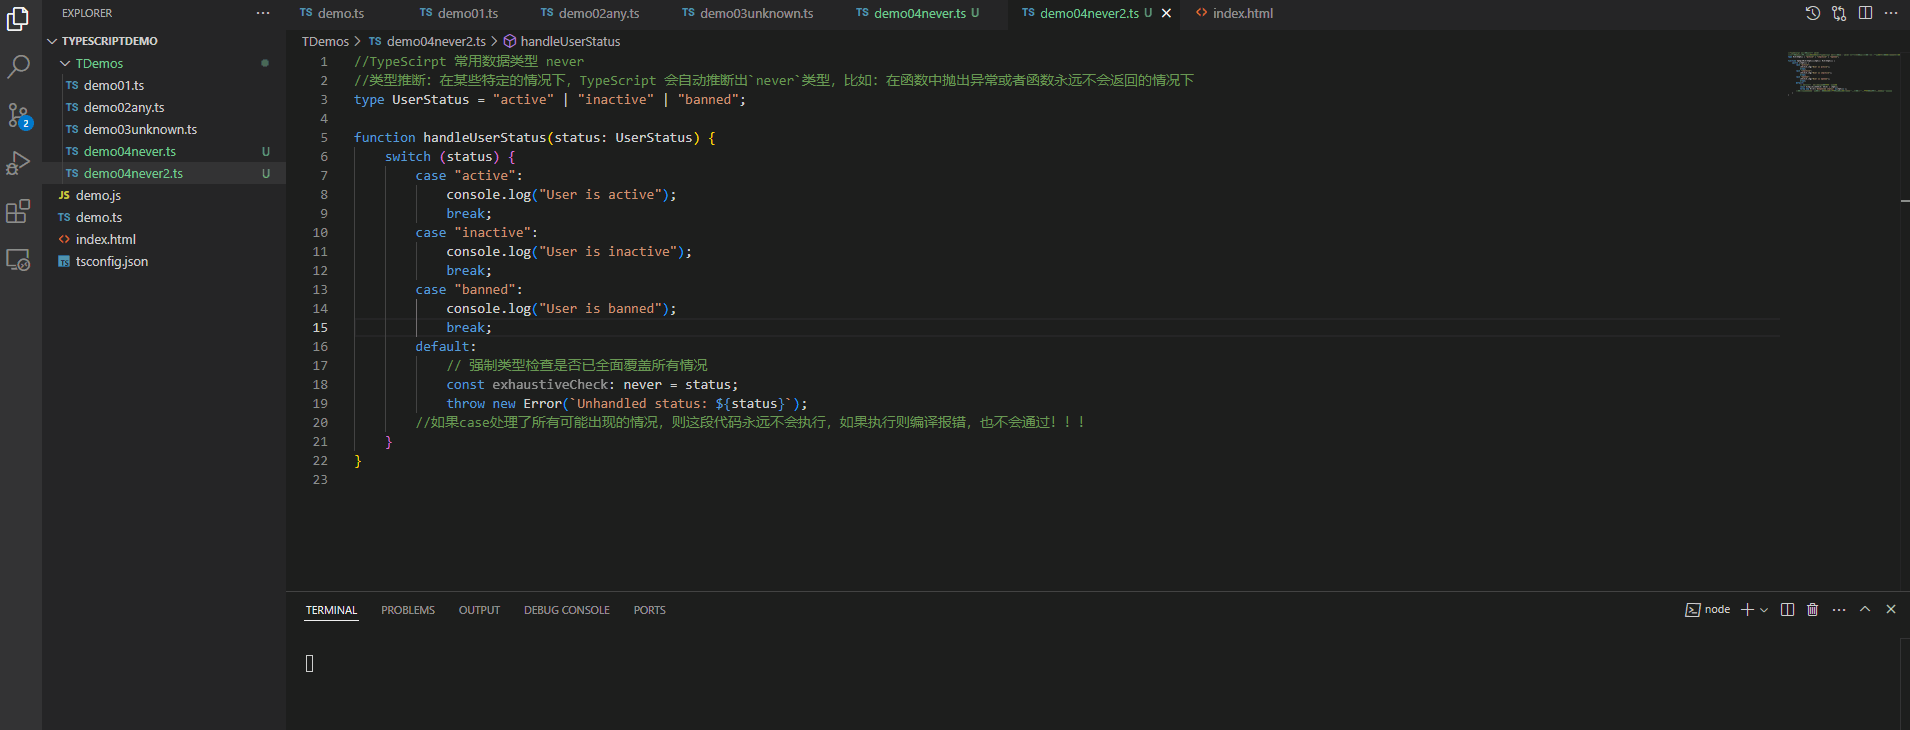The image size is (1910, 730).
Task: Show the DEBUG CONSOLE panel tab
Action: tap(566, 610)
